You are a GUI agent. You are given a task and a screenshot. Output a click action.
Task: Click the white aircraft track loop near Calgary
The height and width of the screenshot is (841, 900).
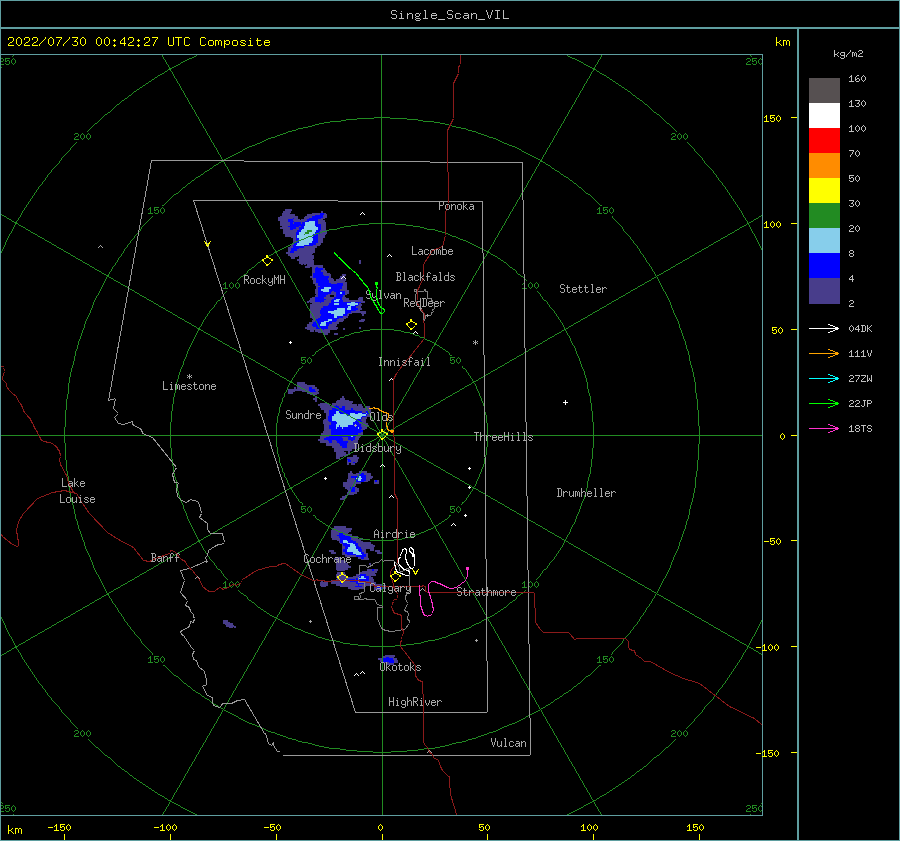406,561
